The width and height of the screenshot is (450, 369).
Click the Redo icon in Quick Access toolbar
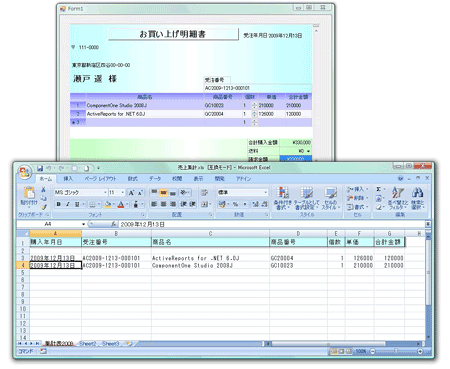click(61, 168)
